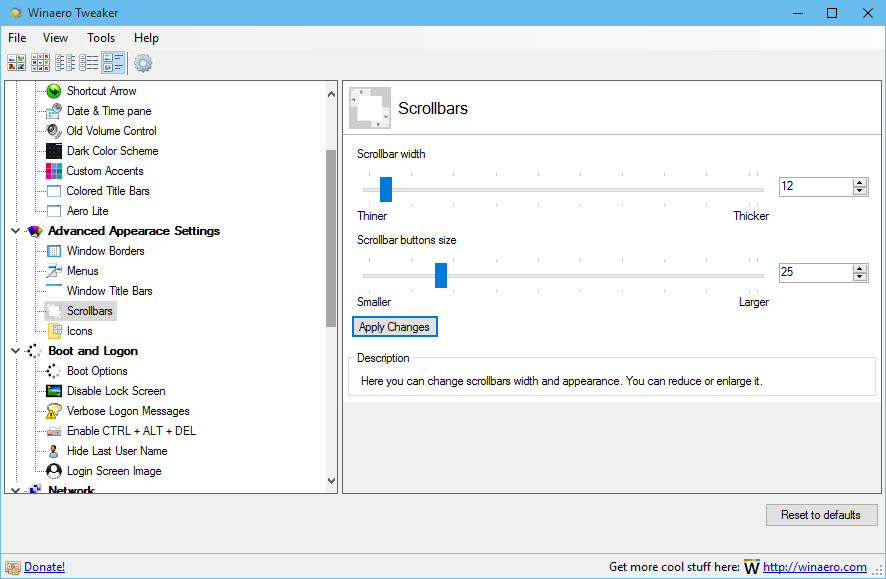This screenshot has width=886, height=579.
Task: Click the Scrollbar buttons size value field
Action: (815, 272)
